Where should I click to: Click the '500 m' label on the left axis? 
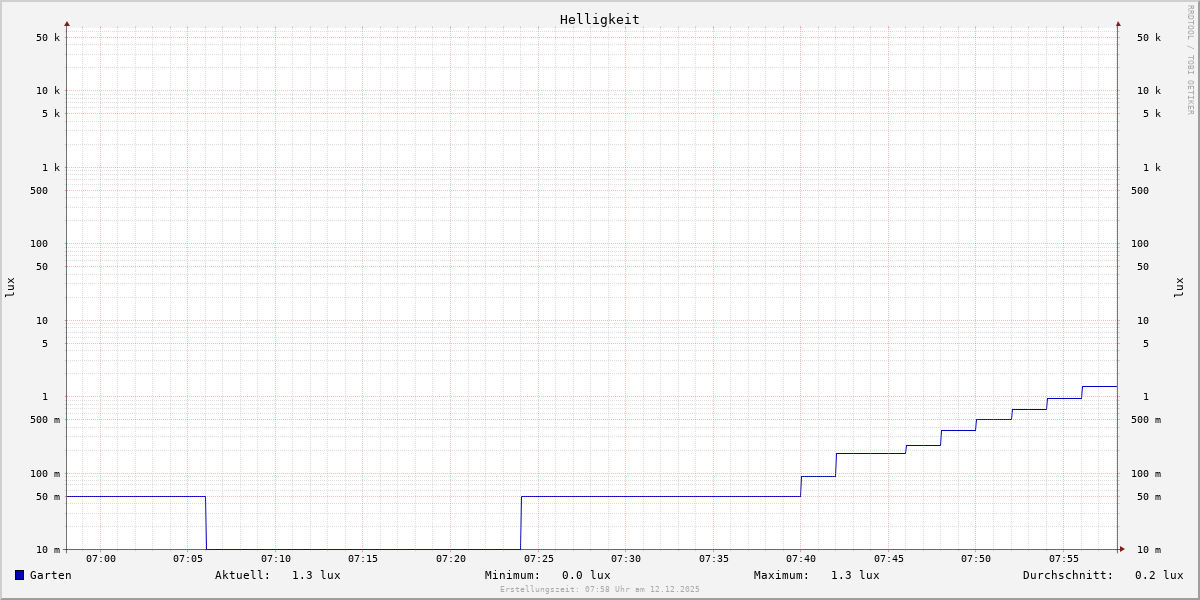(45, 420)
